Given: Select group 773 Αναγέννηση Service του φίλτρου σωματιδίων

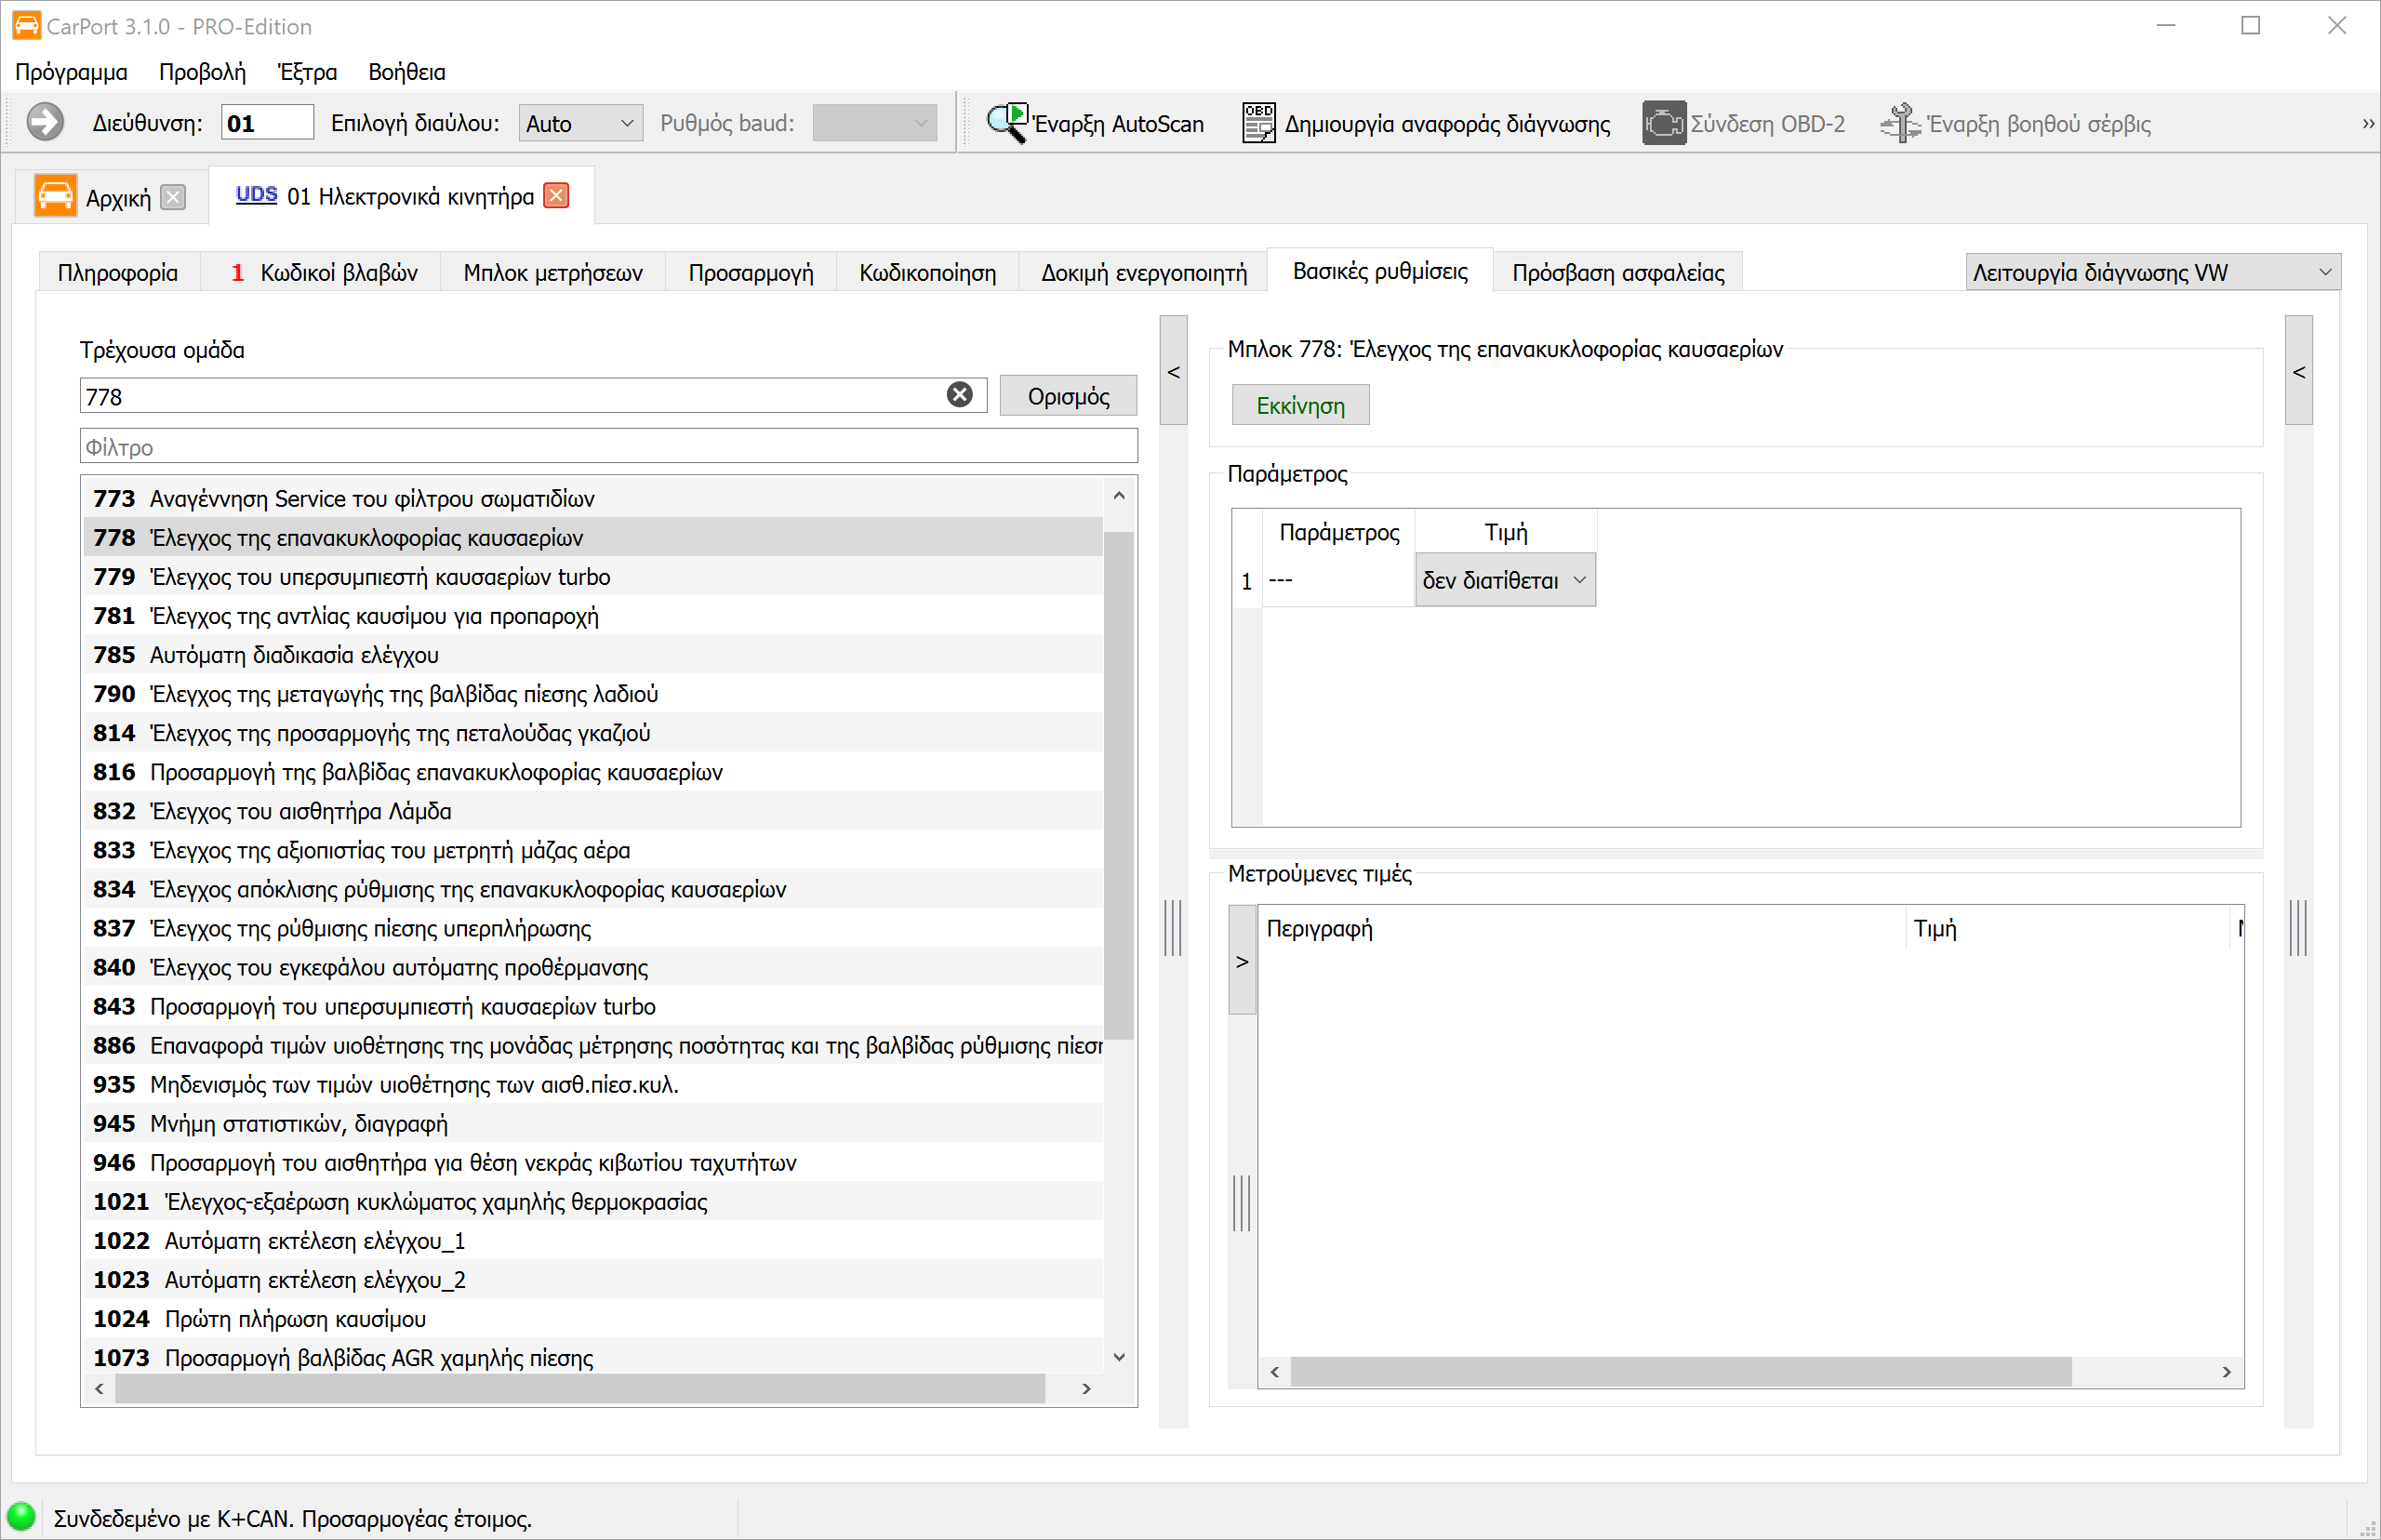Looking at the screenshot, I should point(593,498).
